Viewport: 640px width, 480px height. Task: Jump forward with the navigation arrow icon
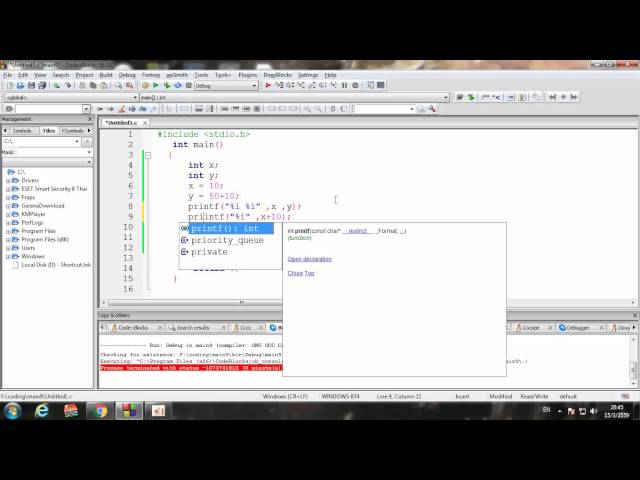(574, 97)
